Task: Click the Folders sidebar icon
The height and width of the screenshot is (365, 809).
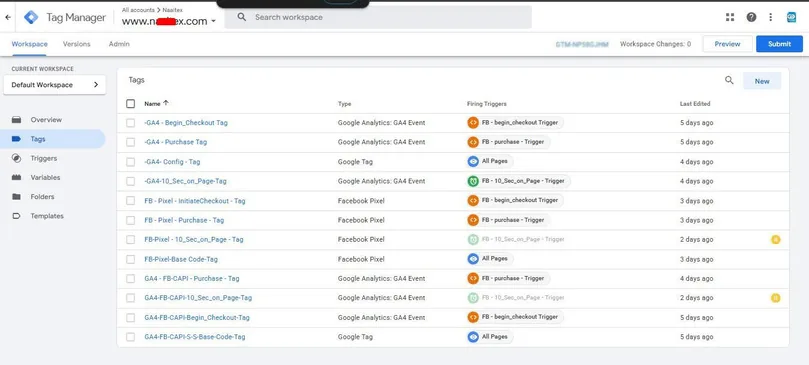Action: pyautogui.click(x=17, y=197)
